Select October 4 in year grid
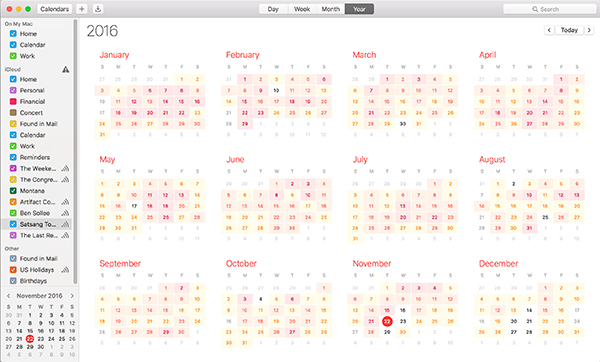The width and height of the screenshot is (600, 362). [x=261, y=299]
